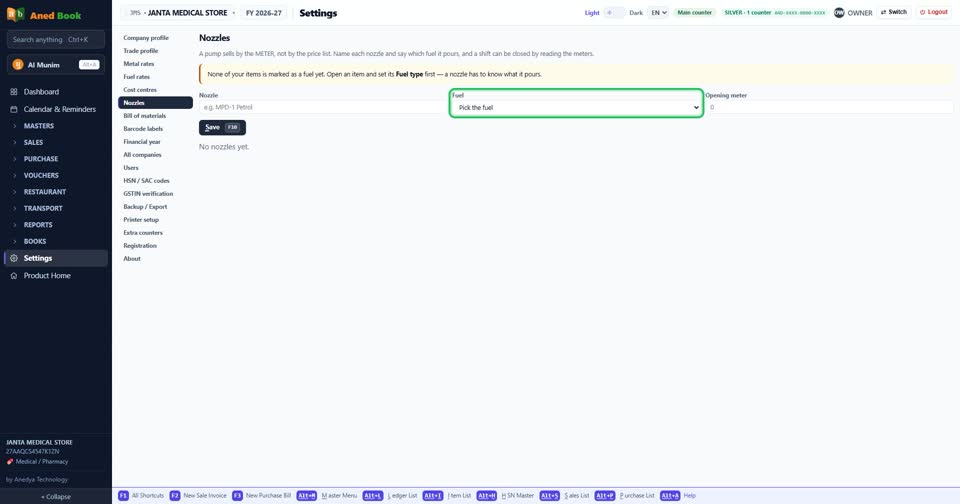Click the Alt+H HSN Master badge
Viewport: 960px width, 504px height.
[487, 495]
